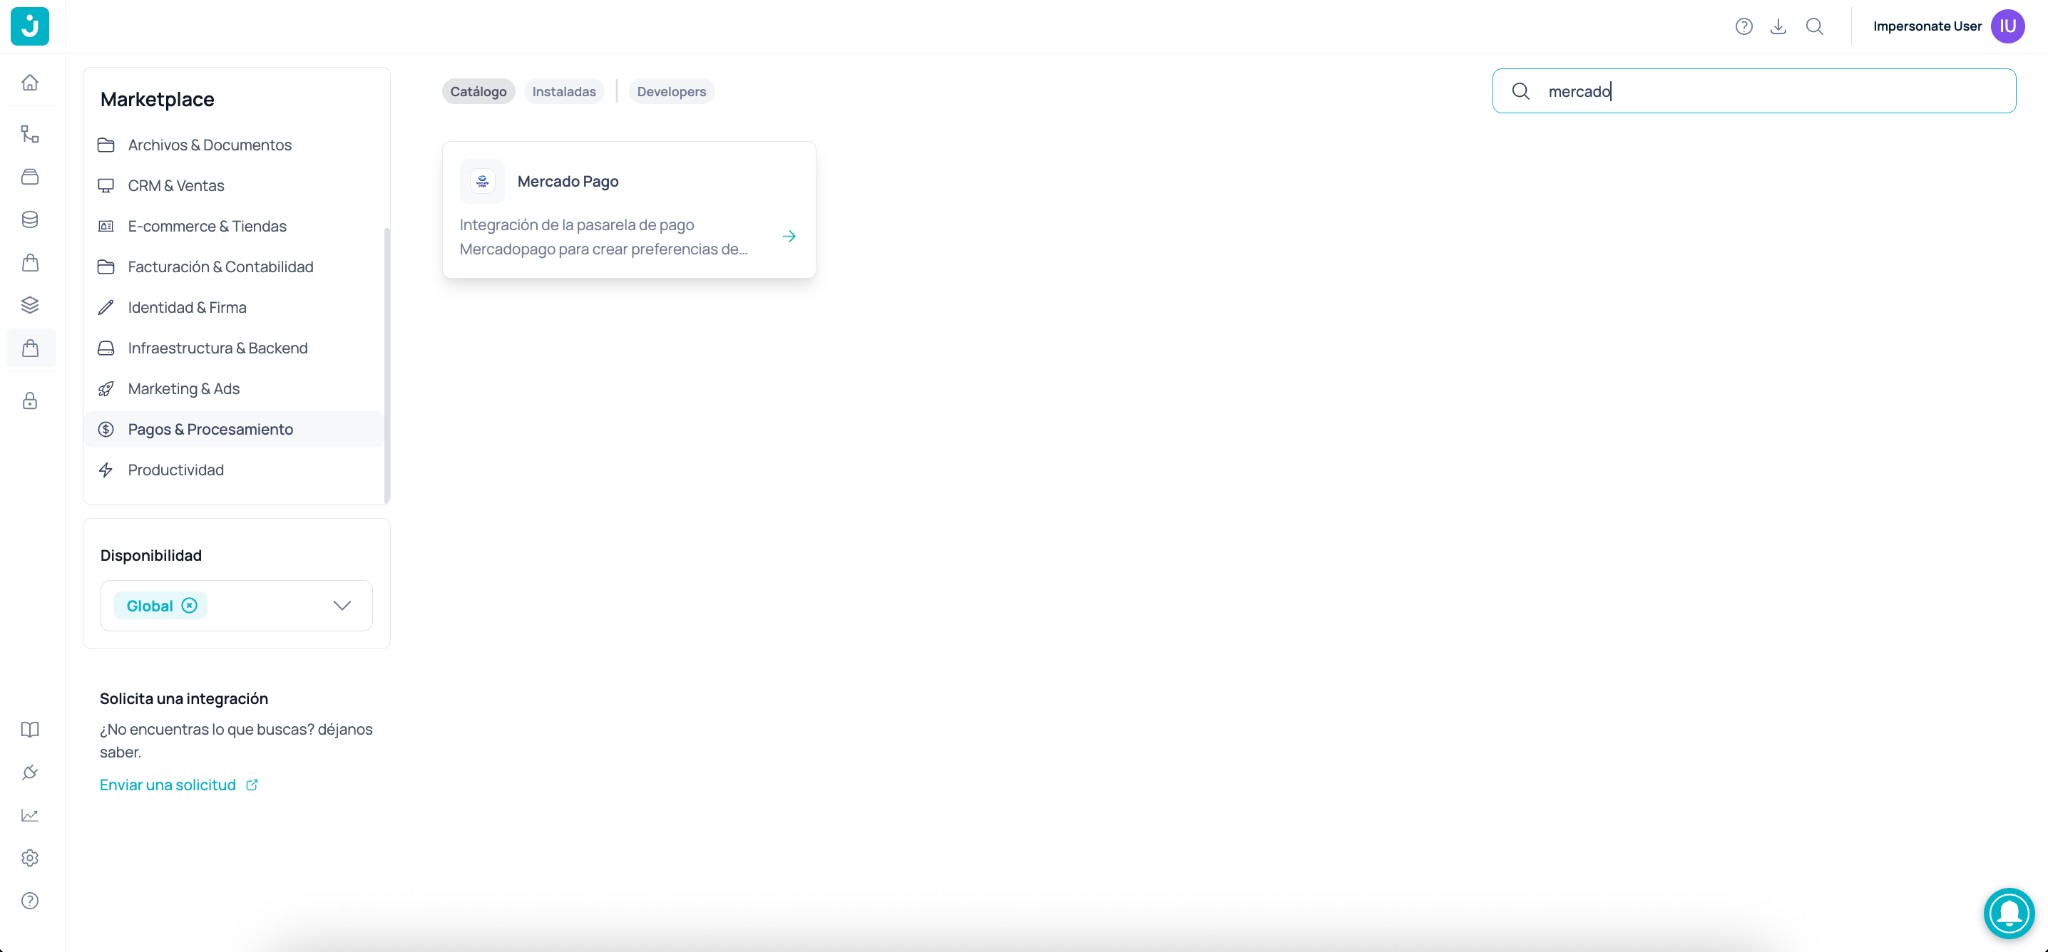Open the layers stack icon in the left sidebar
This screenshot has height=952, width=2048.
30,305
